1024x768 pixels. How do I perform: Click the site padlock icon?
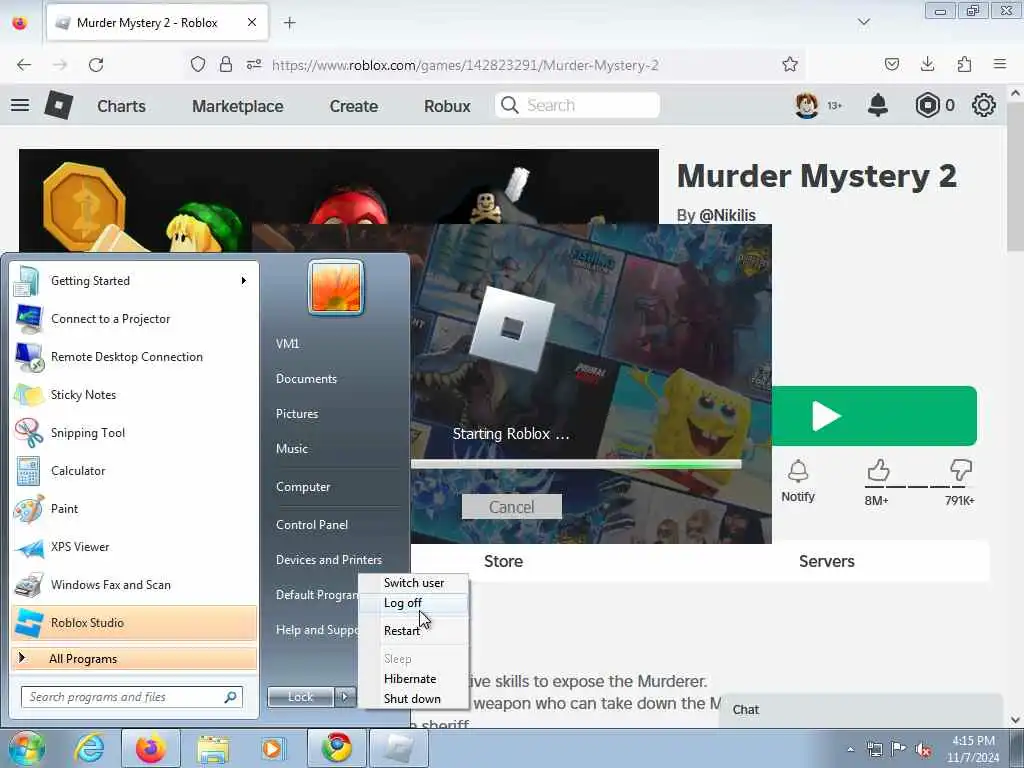pos(226,64)
